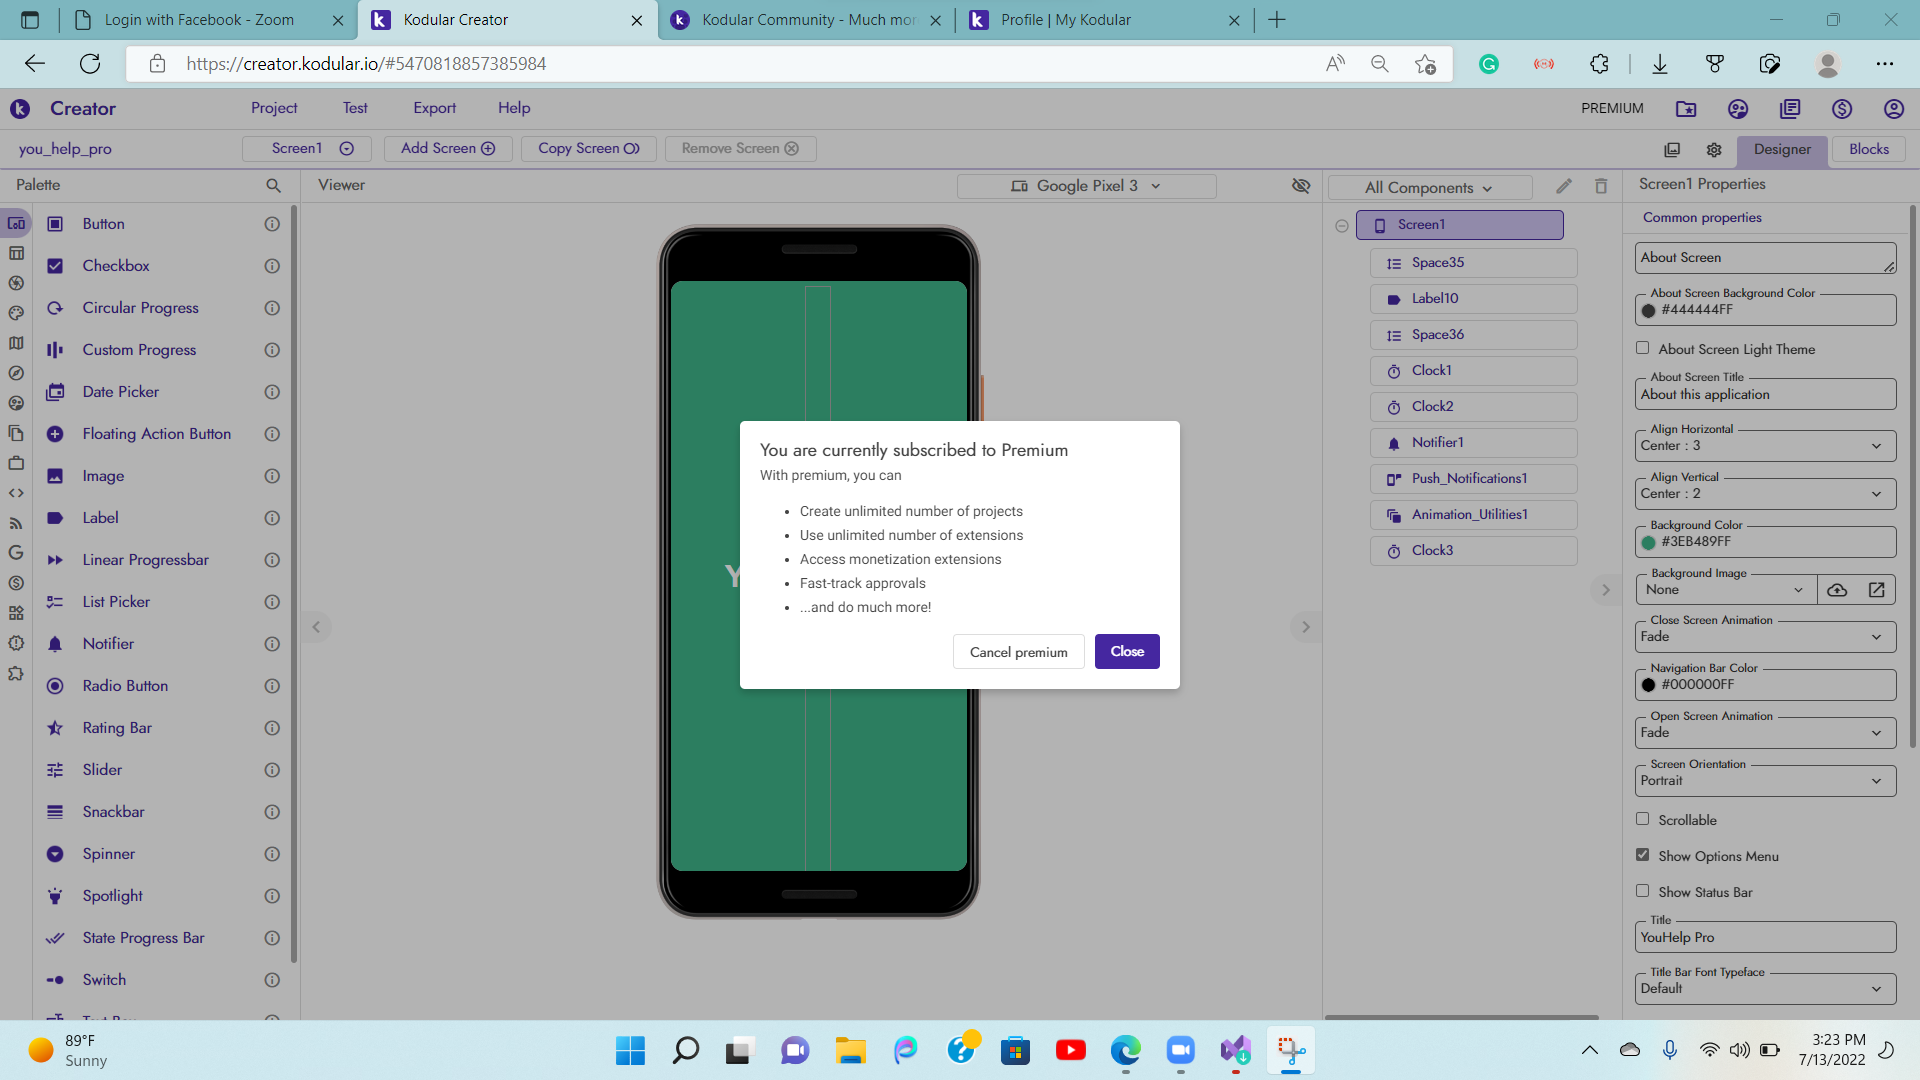1920x1080 pixels.
Task: Upload a background image via cloud icon
Action: [x=1837, y=590]
